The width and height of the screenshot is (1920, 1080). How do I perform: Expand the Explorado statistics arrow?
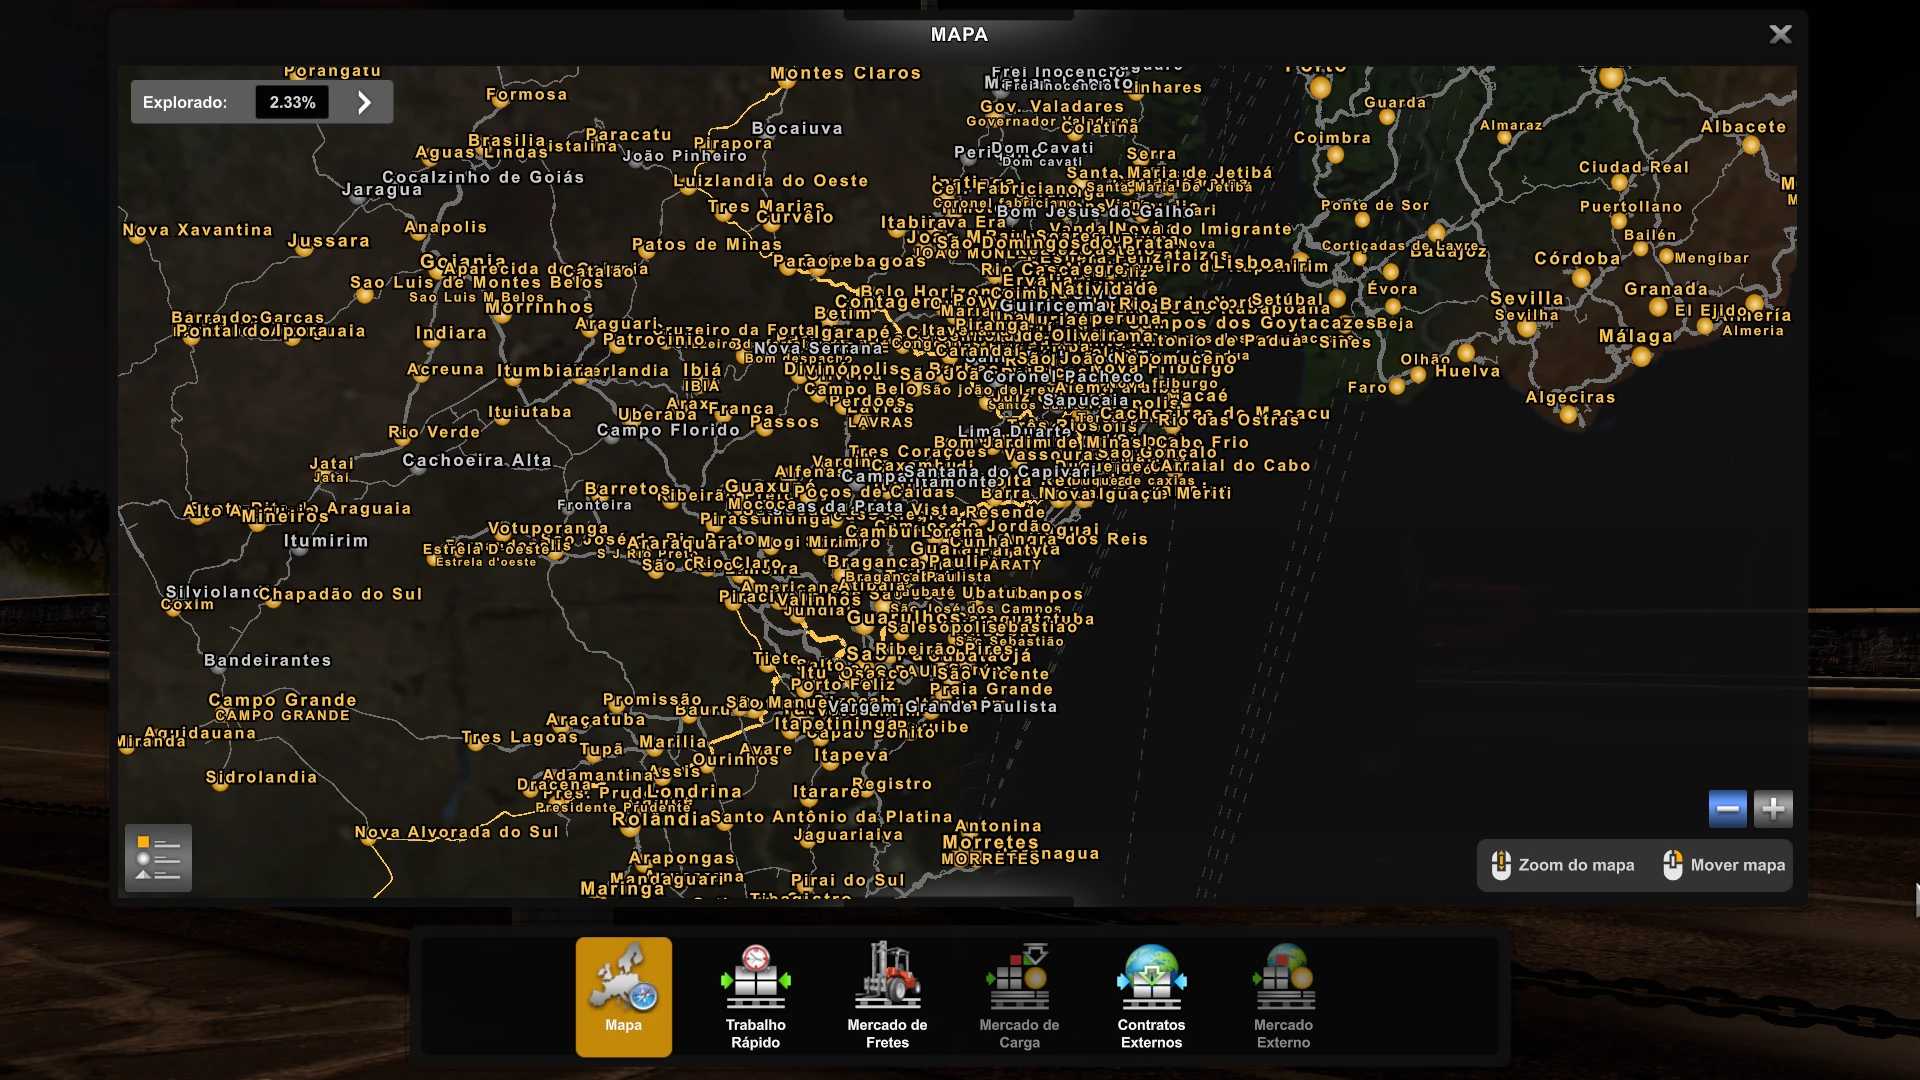365,102
